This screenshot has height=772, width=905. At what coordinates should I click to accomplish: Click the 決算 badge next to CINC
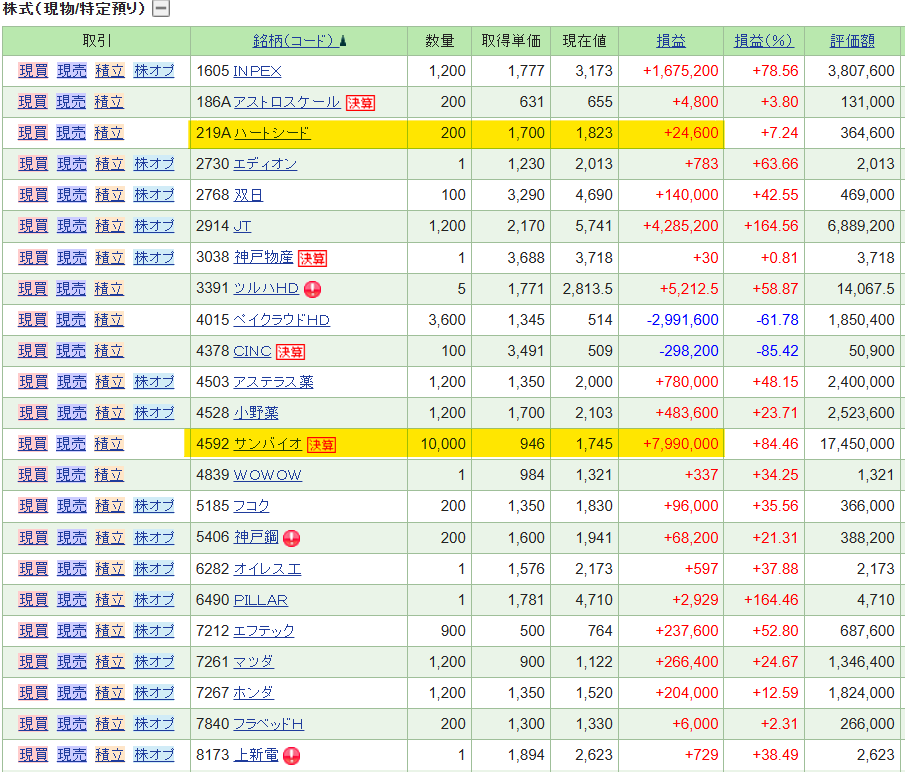290,351
